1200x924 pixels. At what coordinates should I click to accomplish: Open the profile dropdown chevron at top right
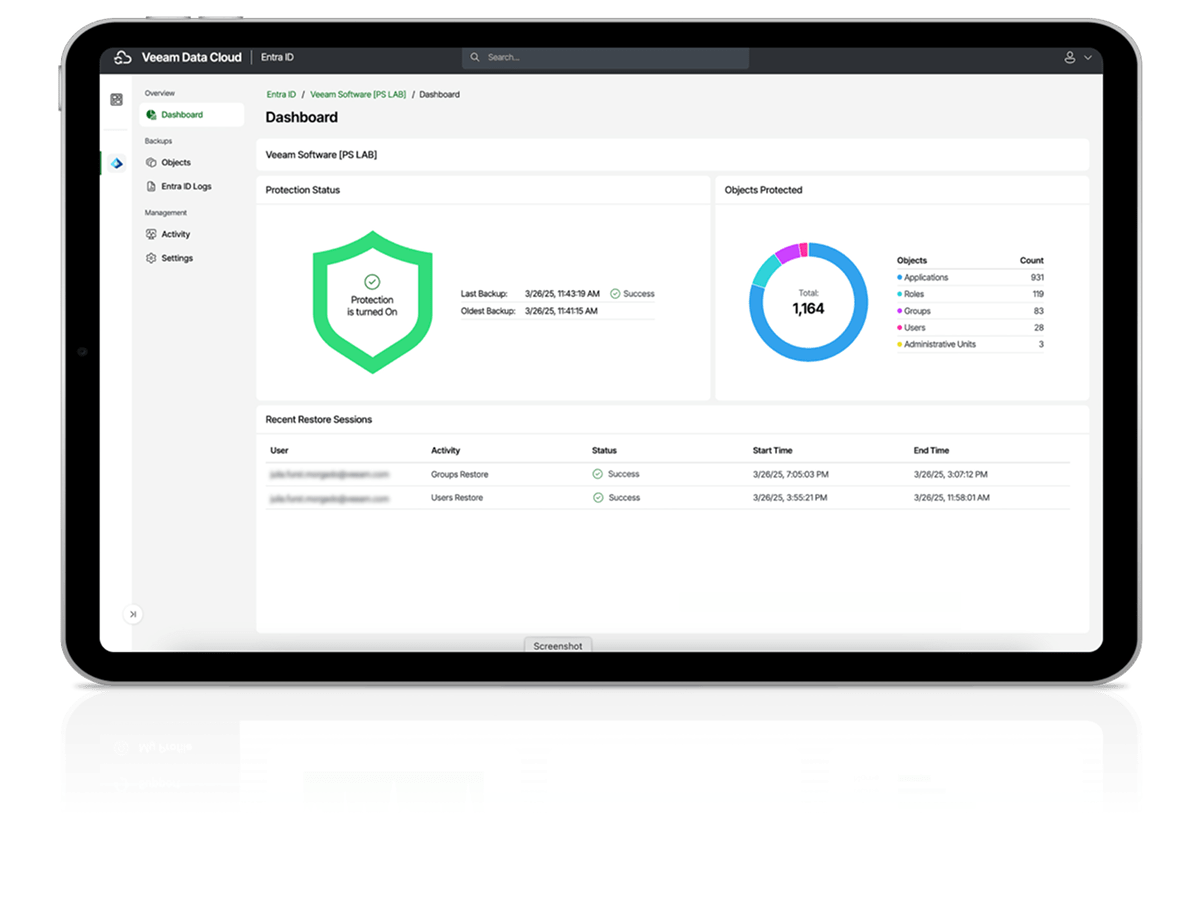pyautogui.click(x=1085, y=57)
